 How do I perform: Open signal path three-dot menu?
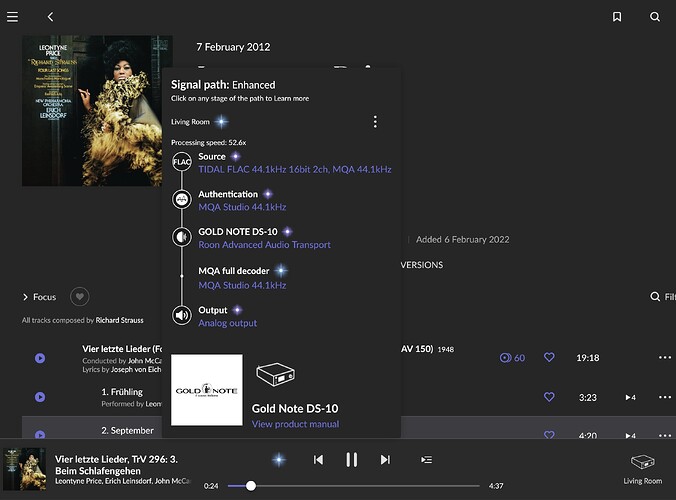click(375, 122)
